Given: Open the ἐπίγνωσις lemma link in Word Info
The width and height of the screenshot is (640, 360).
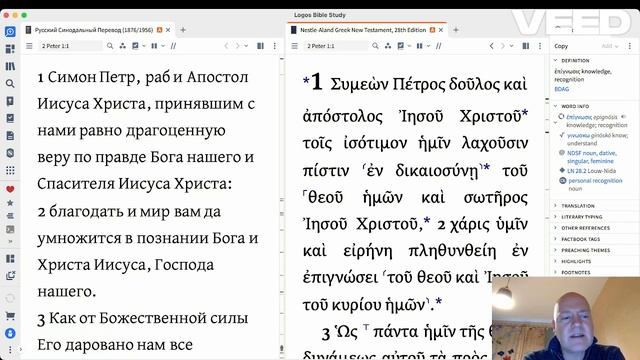Looking at the screenshot, I should coord(579,117).
